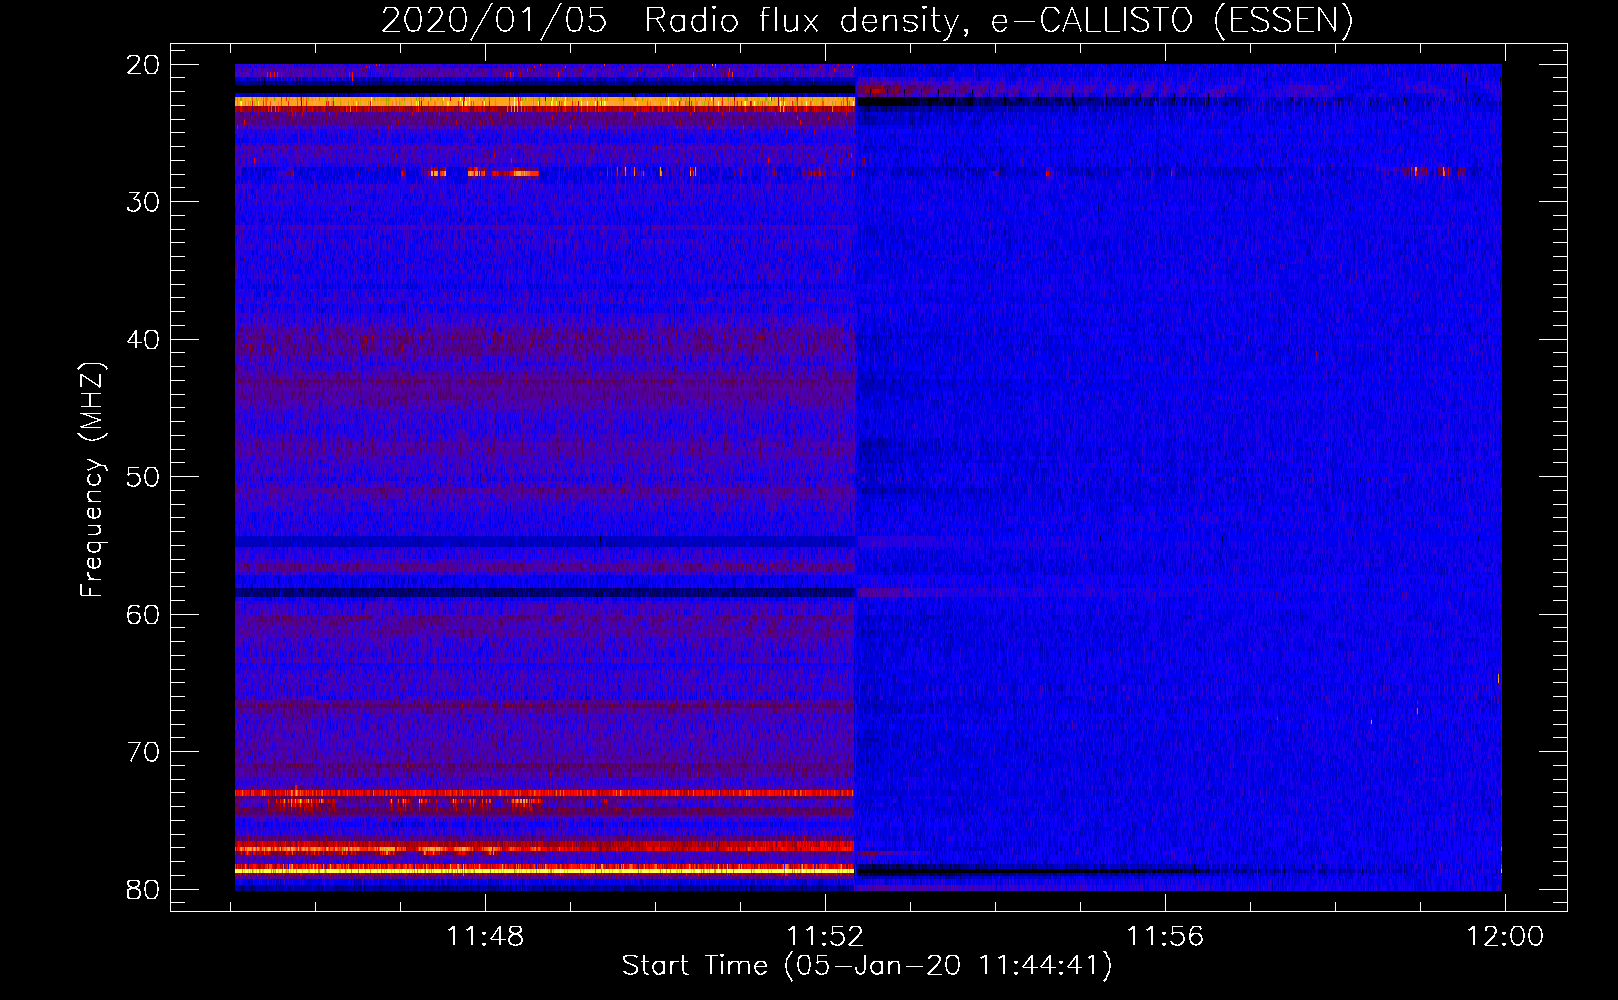Click the '11:56' time tick label
The height and width of the screenshot is (1000, 1618).
pyautogui.click(x=1165, y=937)
